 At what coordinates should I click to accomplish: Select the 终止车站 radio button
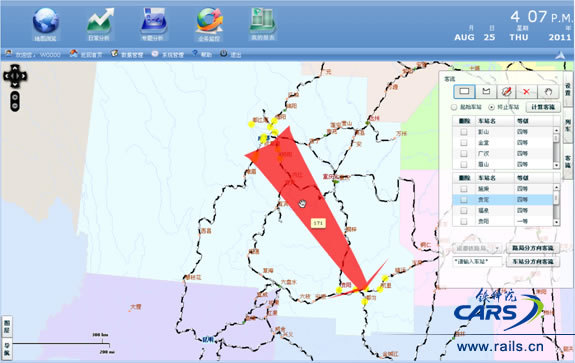[x=491, y=107]
